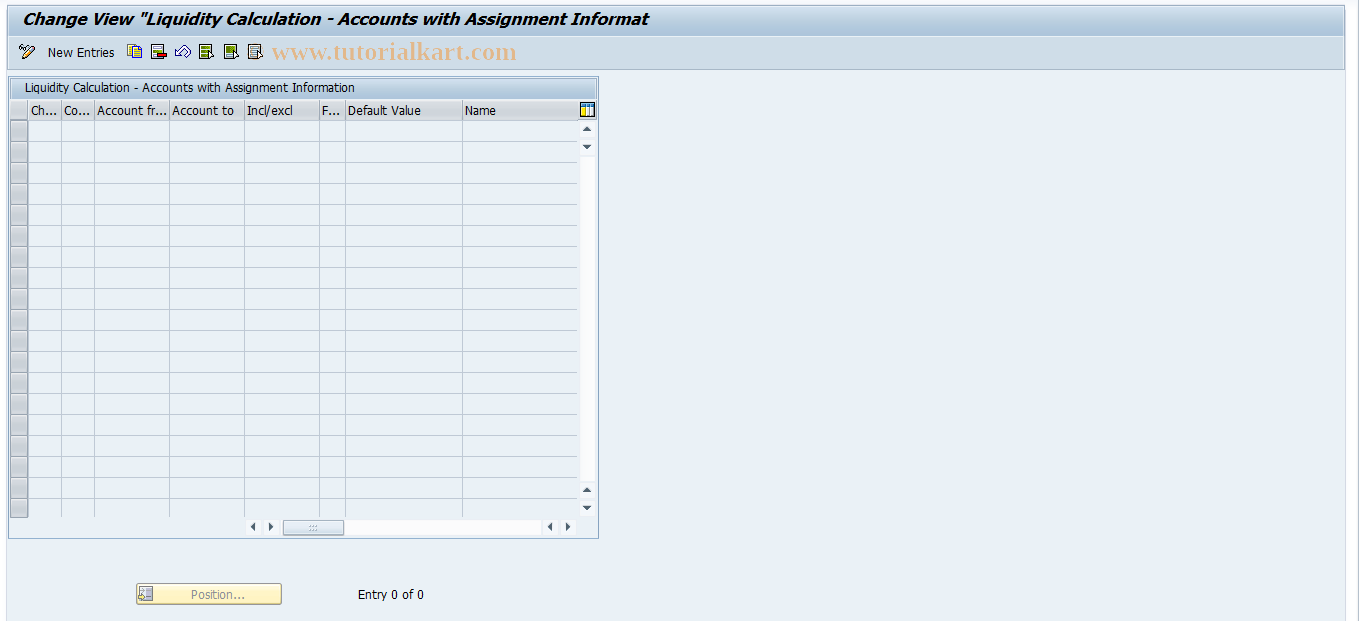Click the bottom scroll-down arrow of the table

(x=587, y=508)
